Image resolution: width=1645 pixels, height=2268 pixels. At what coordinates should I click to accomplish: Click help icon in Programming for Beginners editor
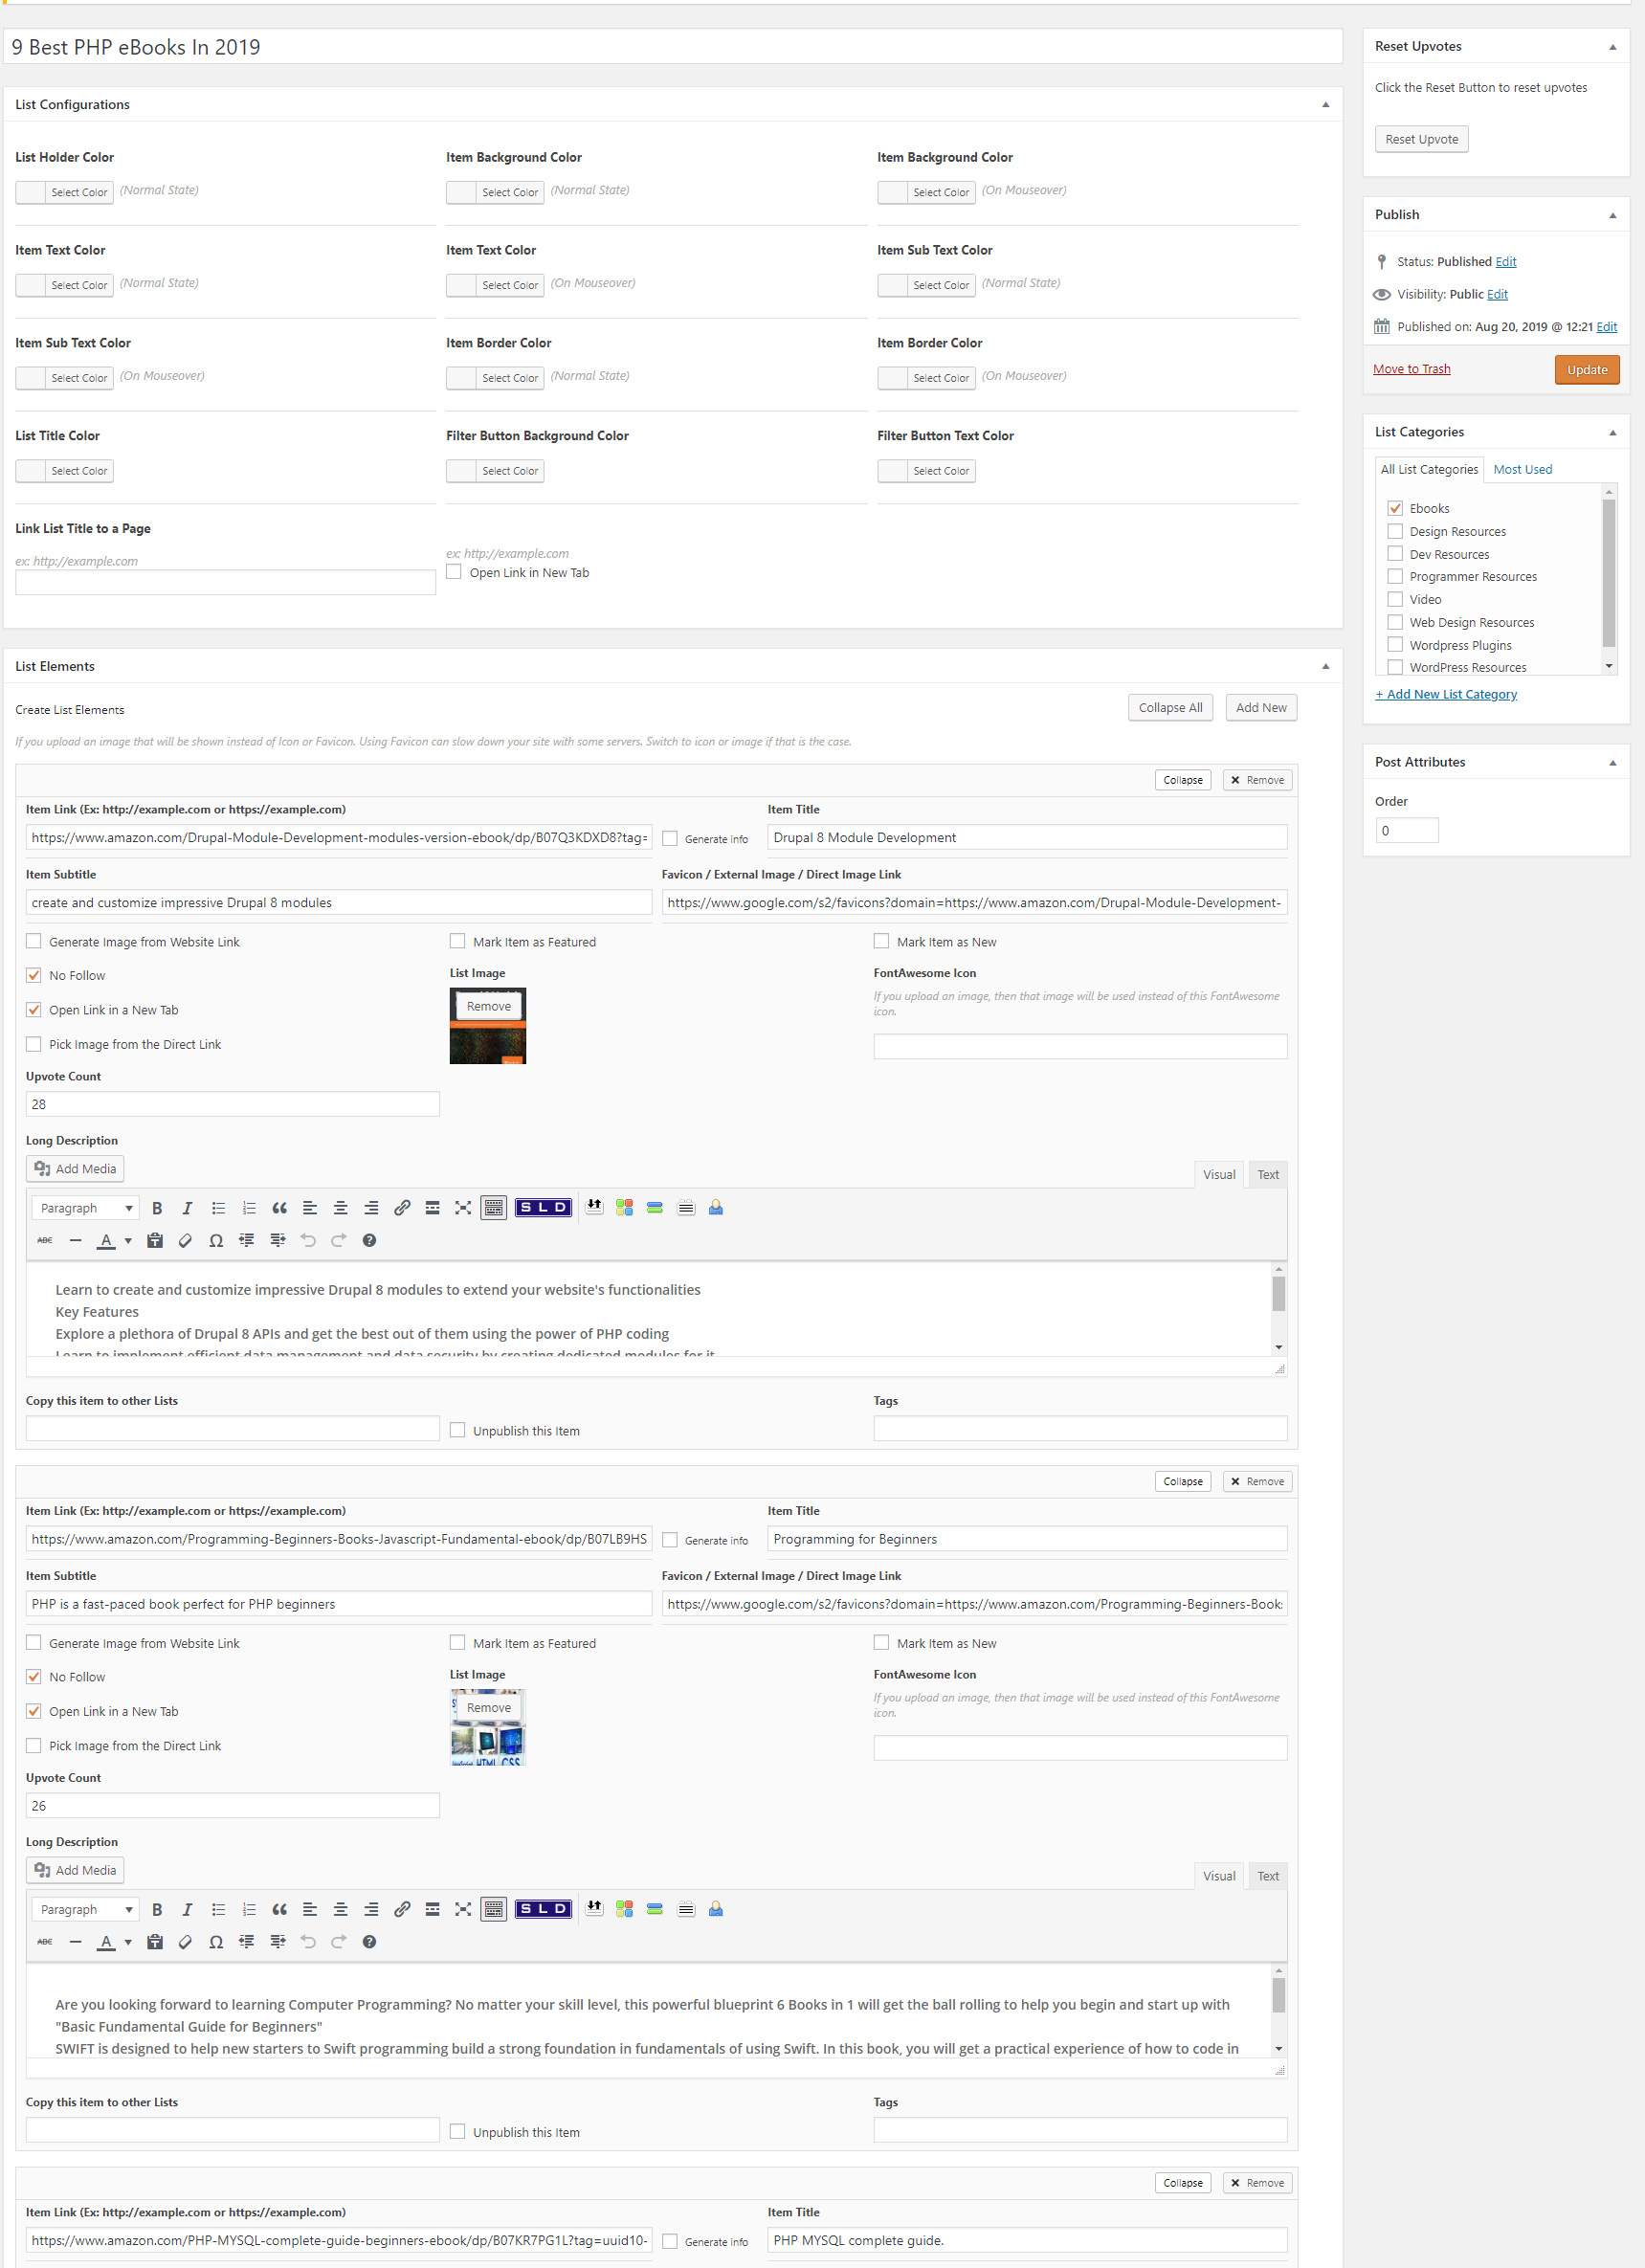coord(369,1942)
